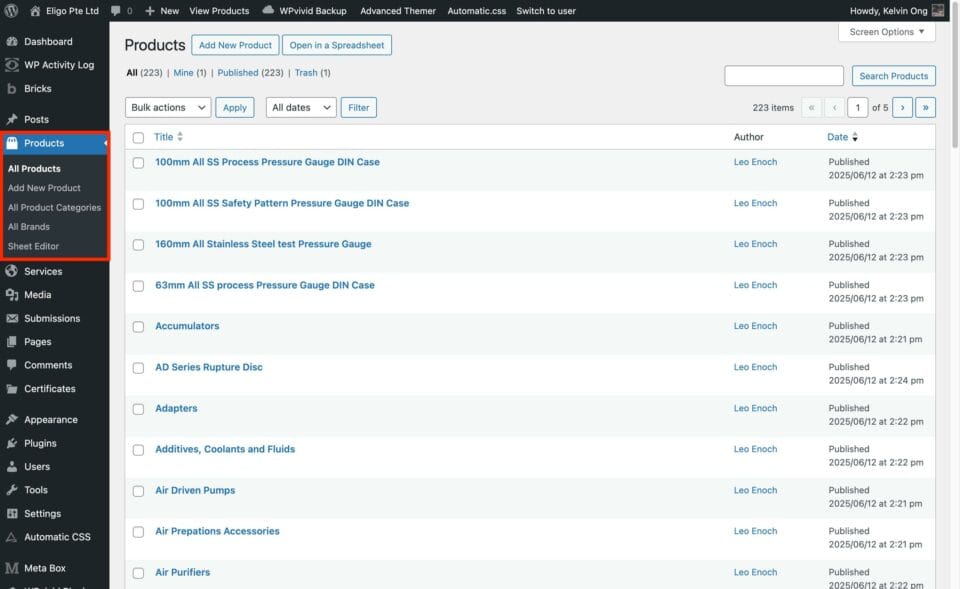Image resolution: width=960 pixels, height=589 pixels.
Task: Toggle the select-all checkbox in table header
Action: pos(138,138)
